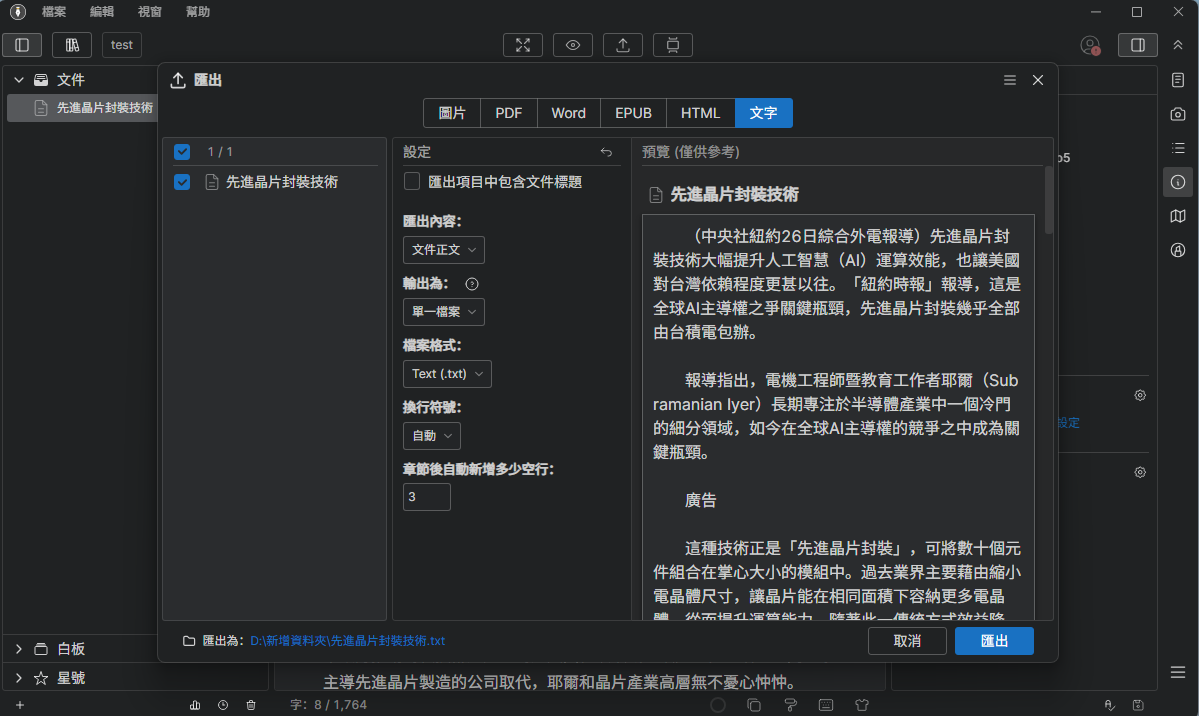Open statistics bar chart icon in status bar
Screen dimensions: 1199x716
[195, 705]
